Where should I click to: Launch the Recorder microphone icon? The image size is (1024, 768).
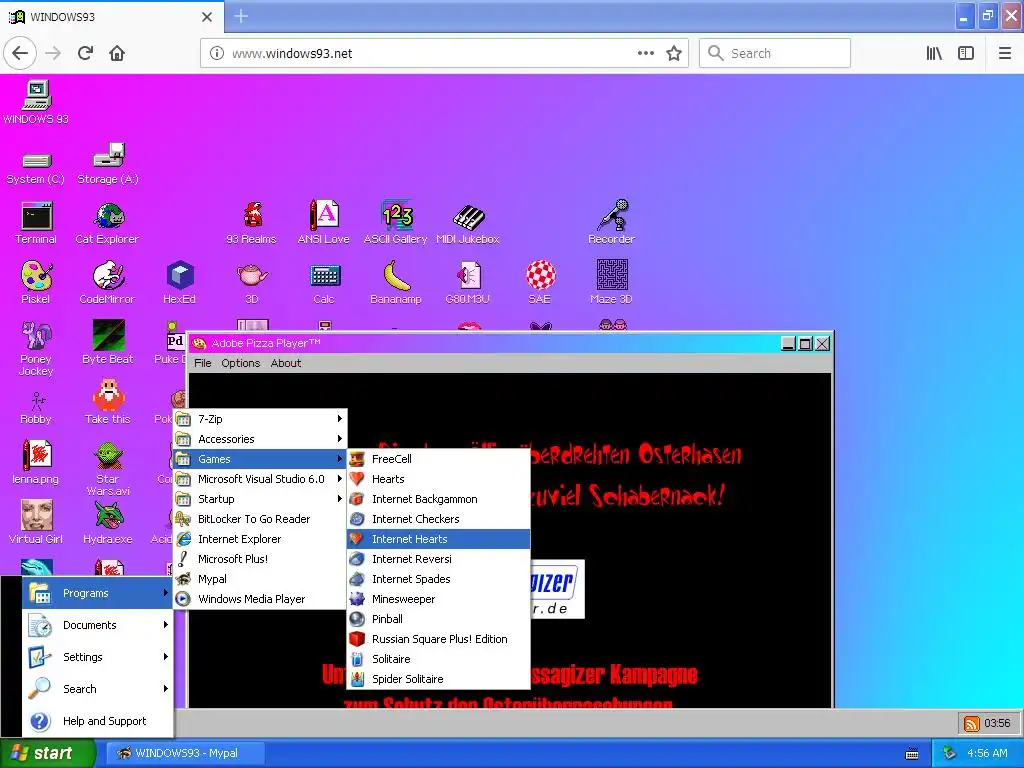611,222
